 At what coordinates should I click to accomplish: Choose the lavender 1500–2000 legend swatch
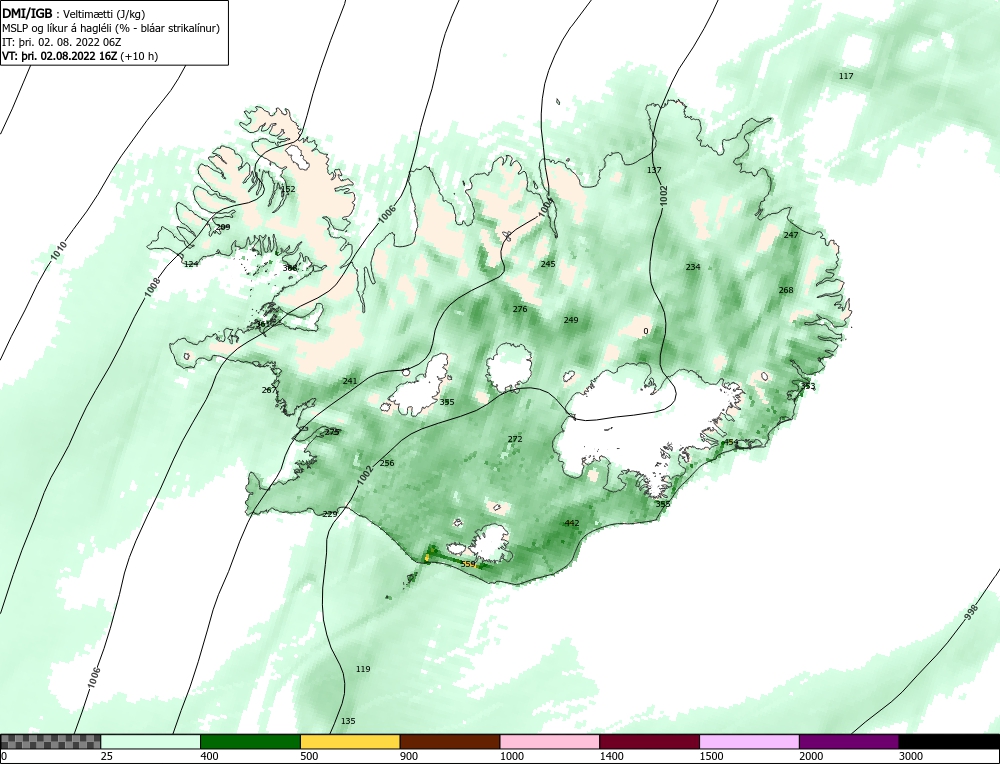pyautogui.click(x=749, y=741)
